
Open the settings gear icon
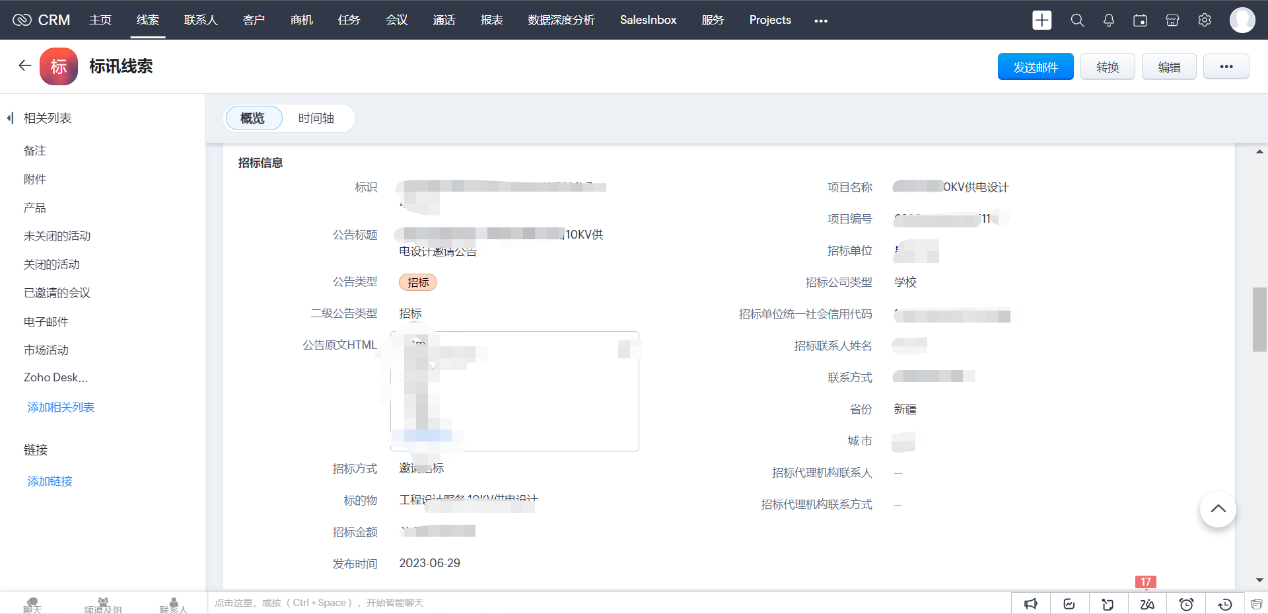click(x=1204, y=19)
